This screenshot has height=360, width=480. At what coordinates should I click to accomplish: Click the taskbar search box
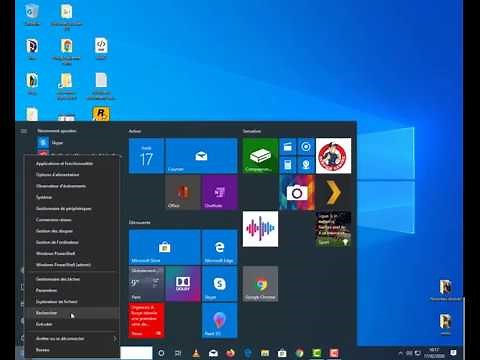coord(136,353)
